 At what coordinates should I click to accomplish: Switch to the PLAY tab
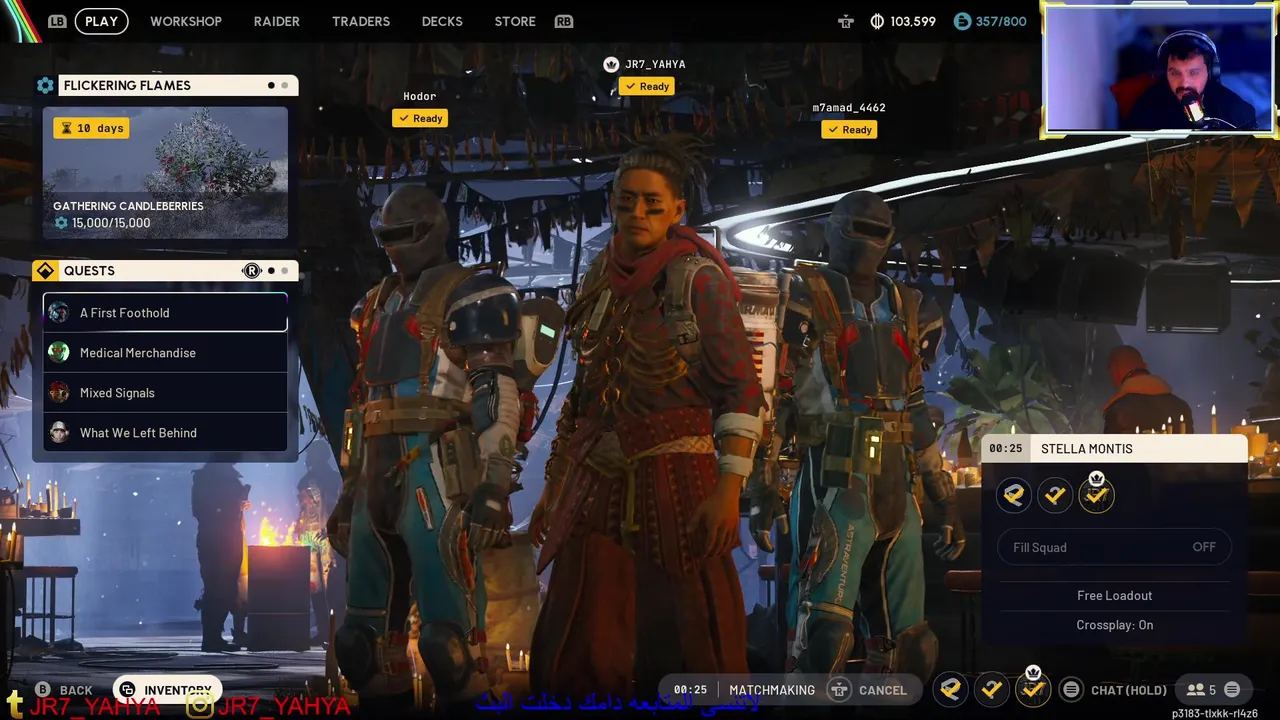(101, 21)
